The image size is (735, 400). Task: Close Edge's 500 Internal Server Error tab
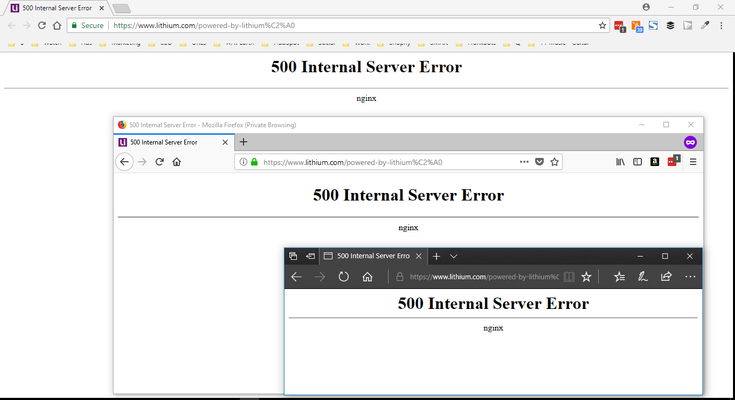pyautogui.click(x=419, y=256)
